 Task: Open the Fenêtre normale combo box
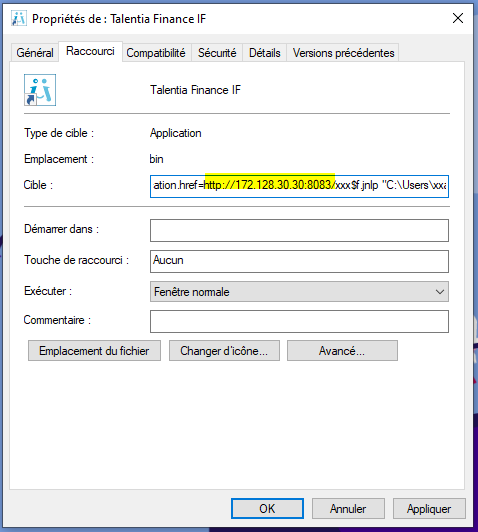tap(299, 292)
